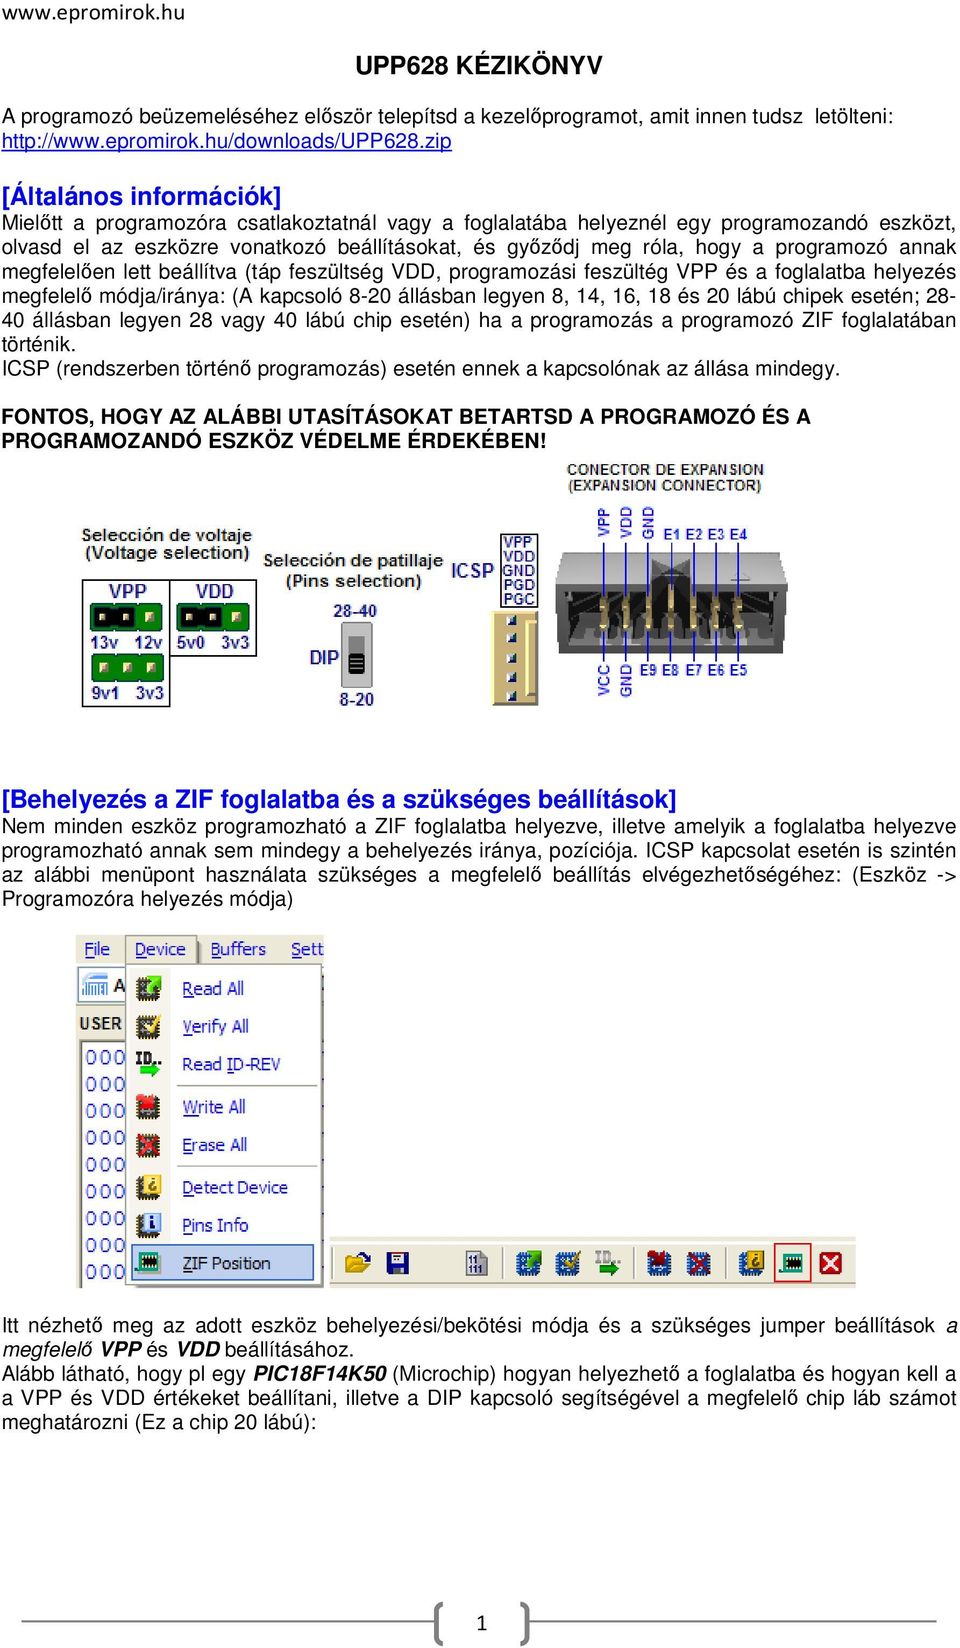The height and width of the screenshot is (1648, 960).
Task: Choose Pins Info menu entry
Action: tap(215, 1225)
